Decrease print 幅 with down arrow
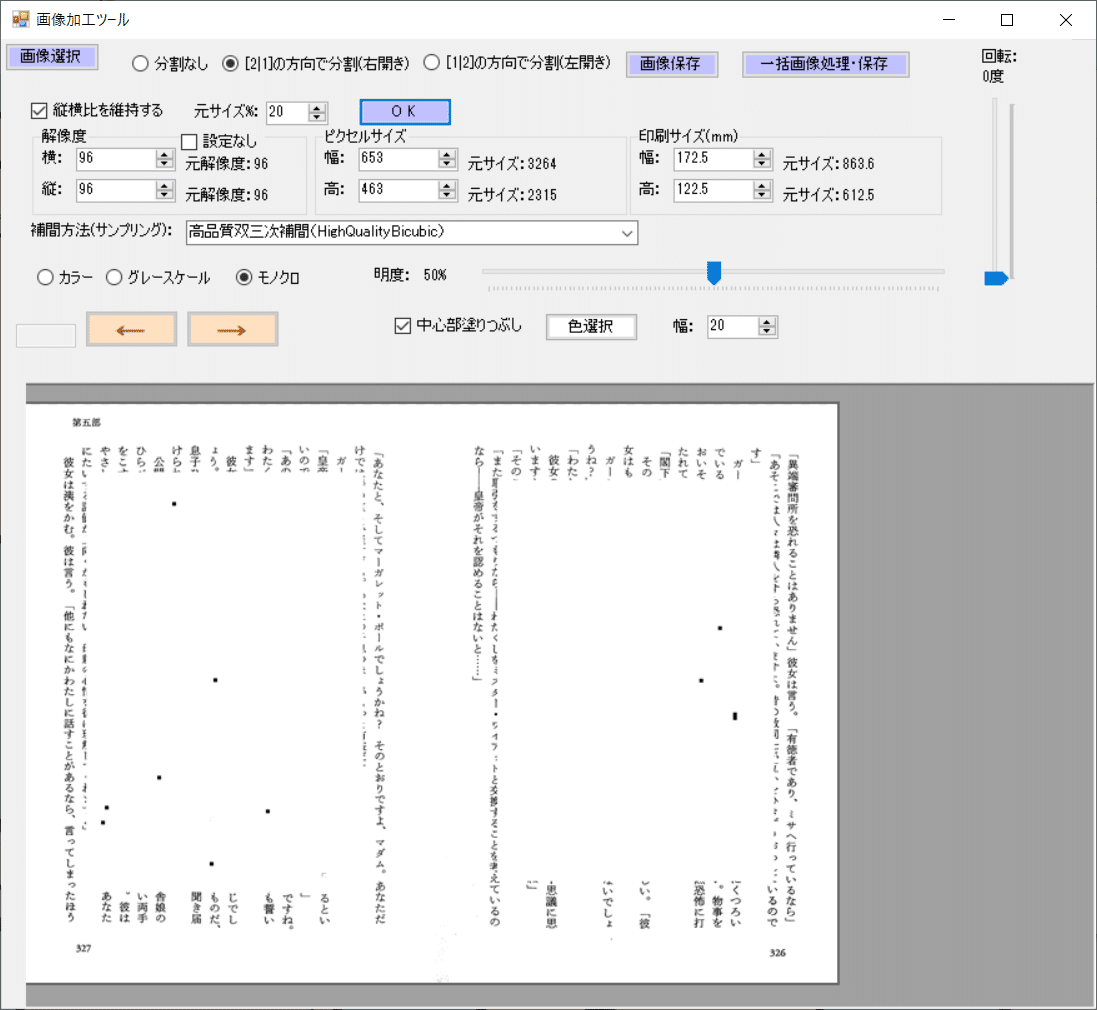Viewport: 1097px width, 1010px height. click(x=762, y=164)
